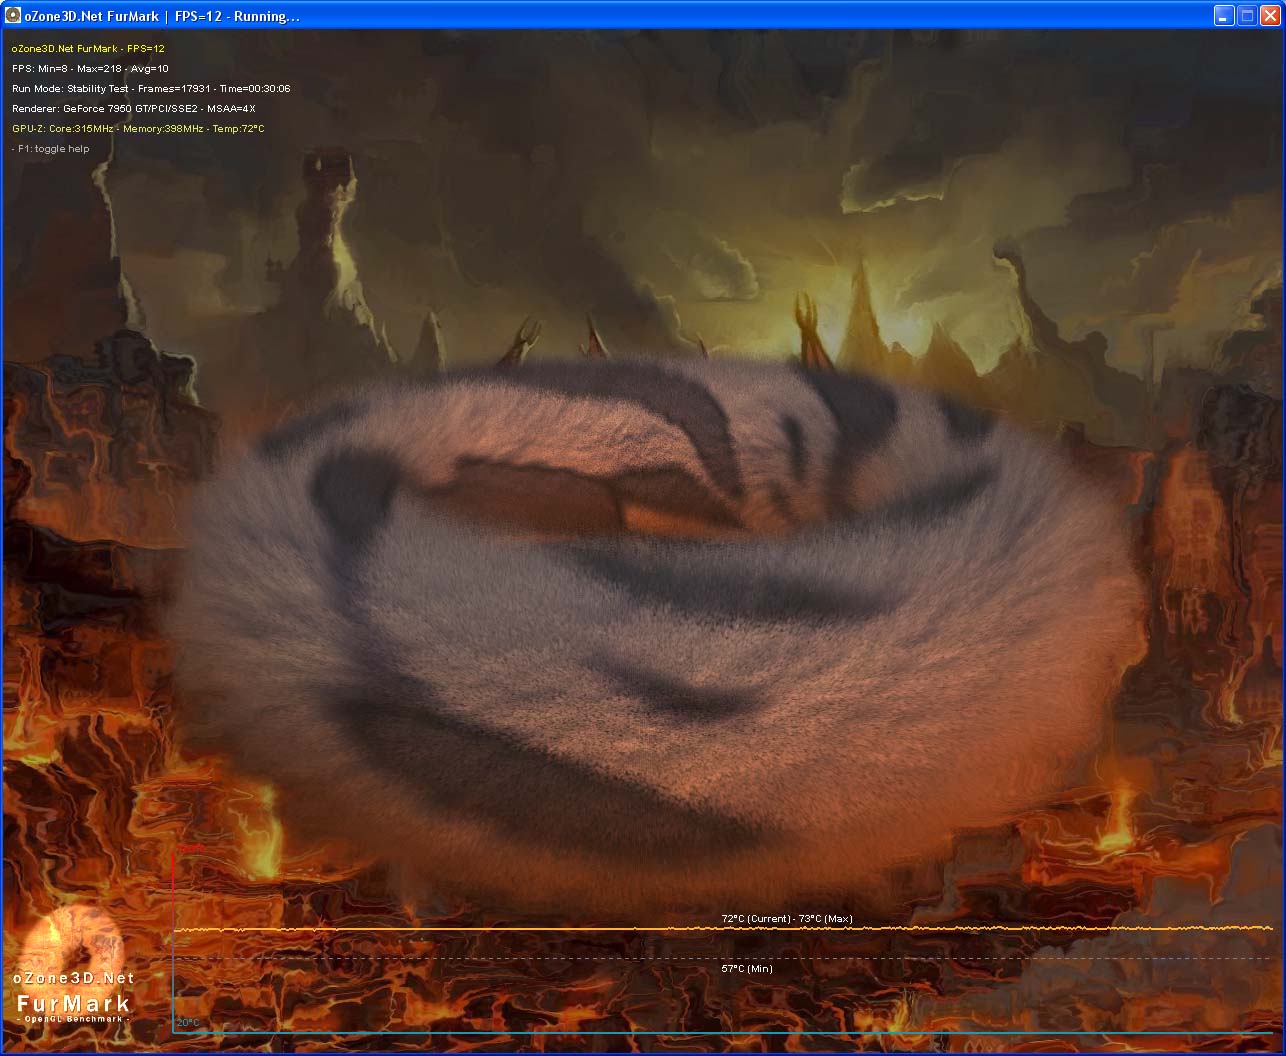Click the large 'FurMark' logo text
Image resolution: width=1286 pixels, height=1056 pixels.
coord(74,1002)
